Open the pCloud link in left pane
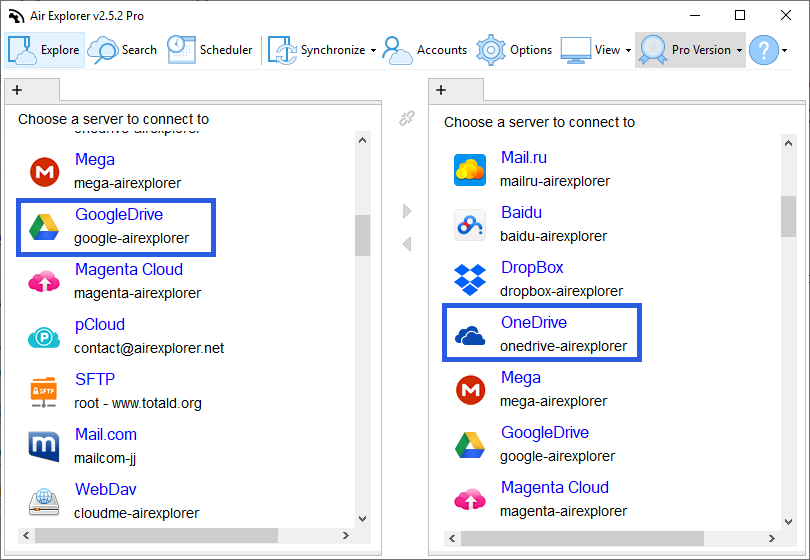This screenshot has width=810, height=560. coord(100,324)
